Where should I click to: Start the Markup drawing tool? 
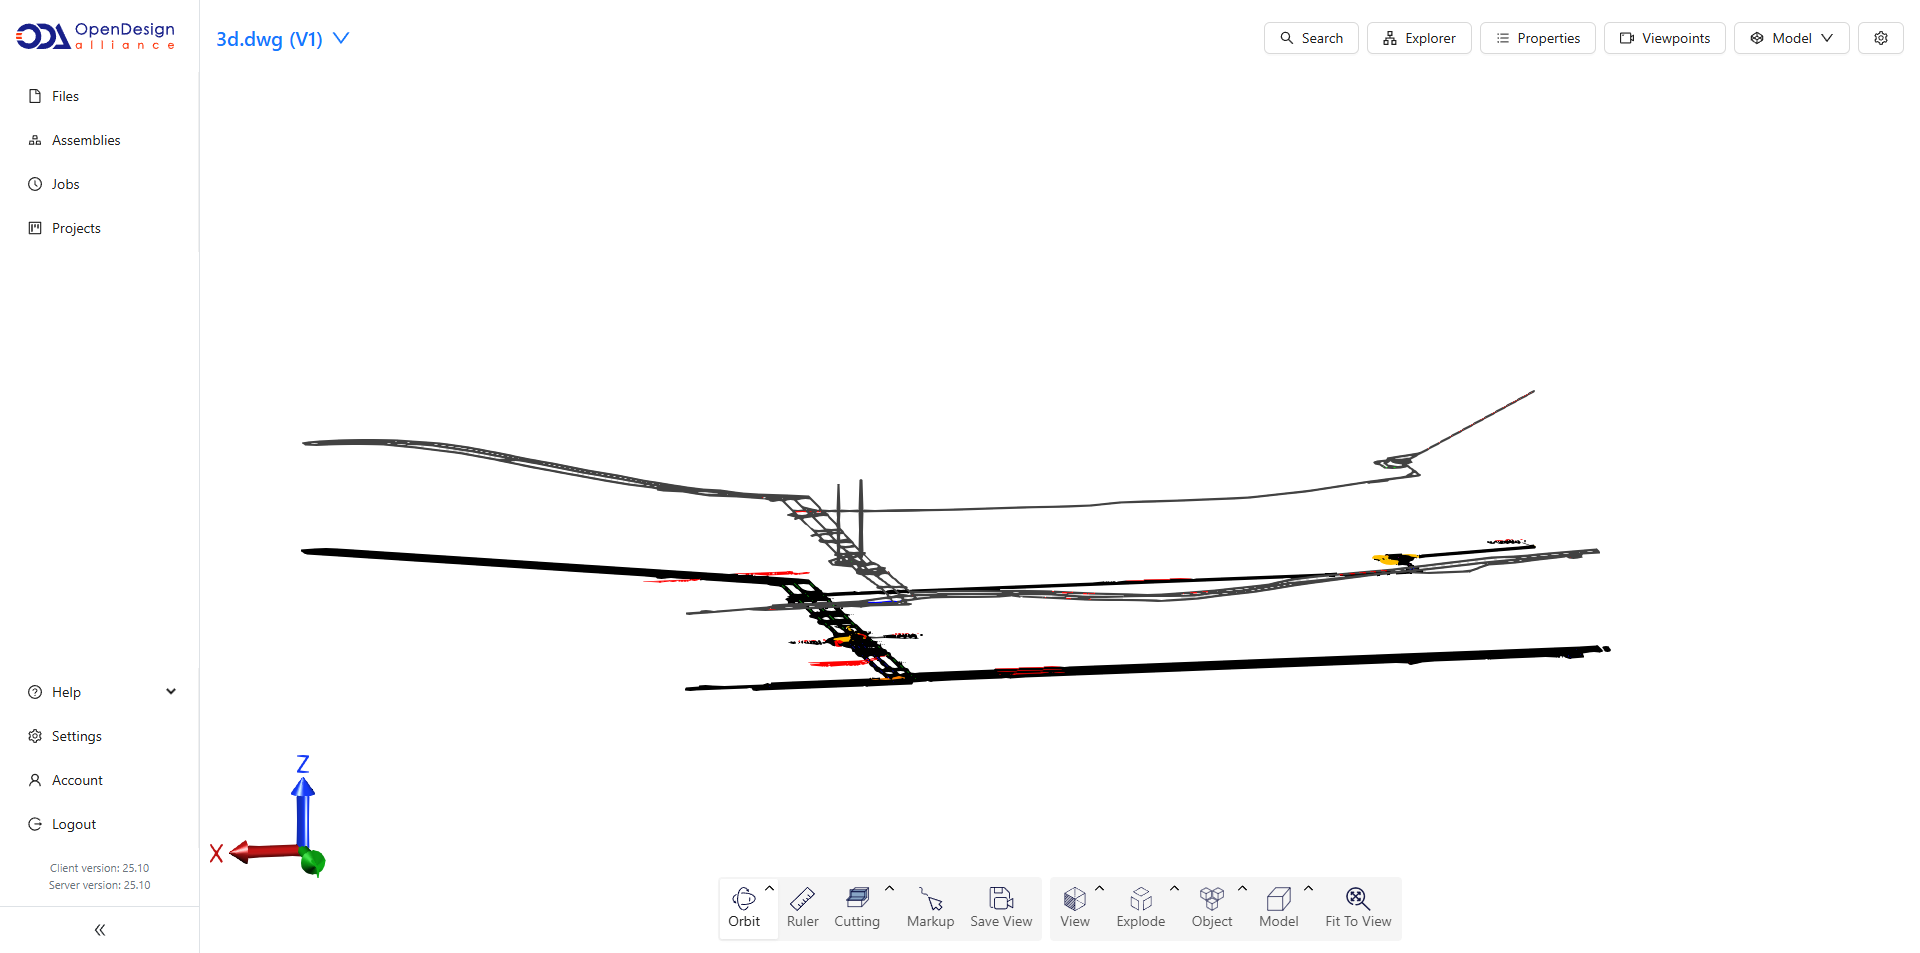(930, 908)
